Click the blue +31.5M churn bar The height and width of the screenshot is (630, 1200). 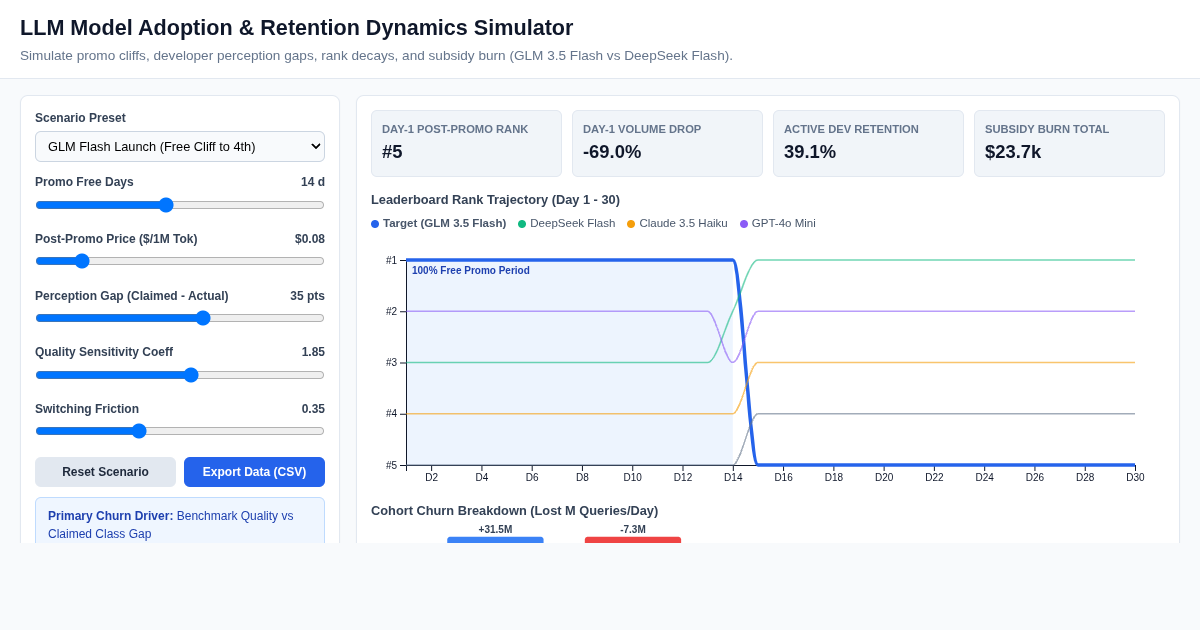(x=495, y=540)
